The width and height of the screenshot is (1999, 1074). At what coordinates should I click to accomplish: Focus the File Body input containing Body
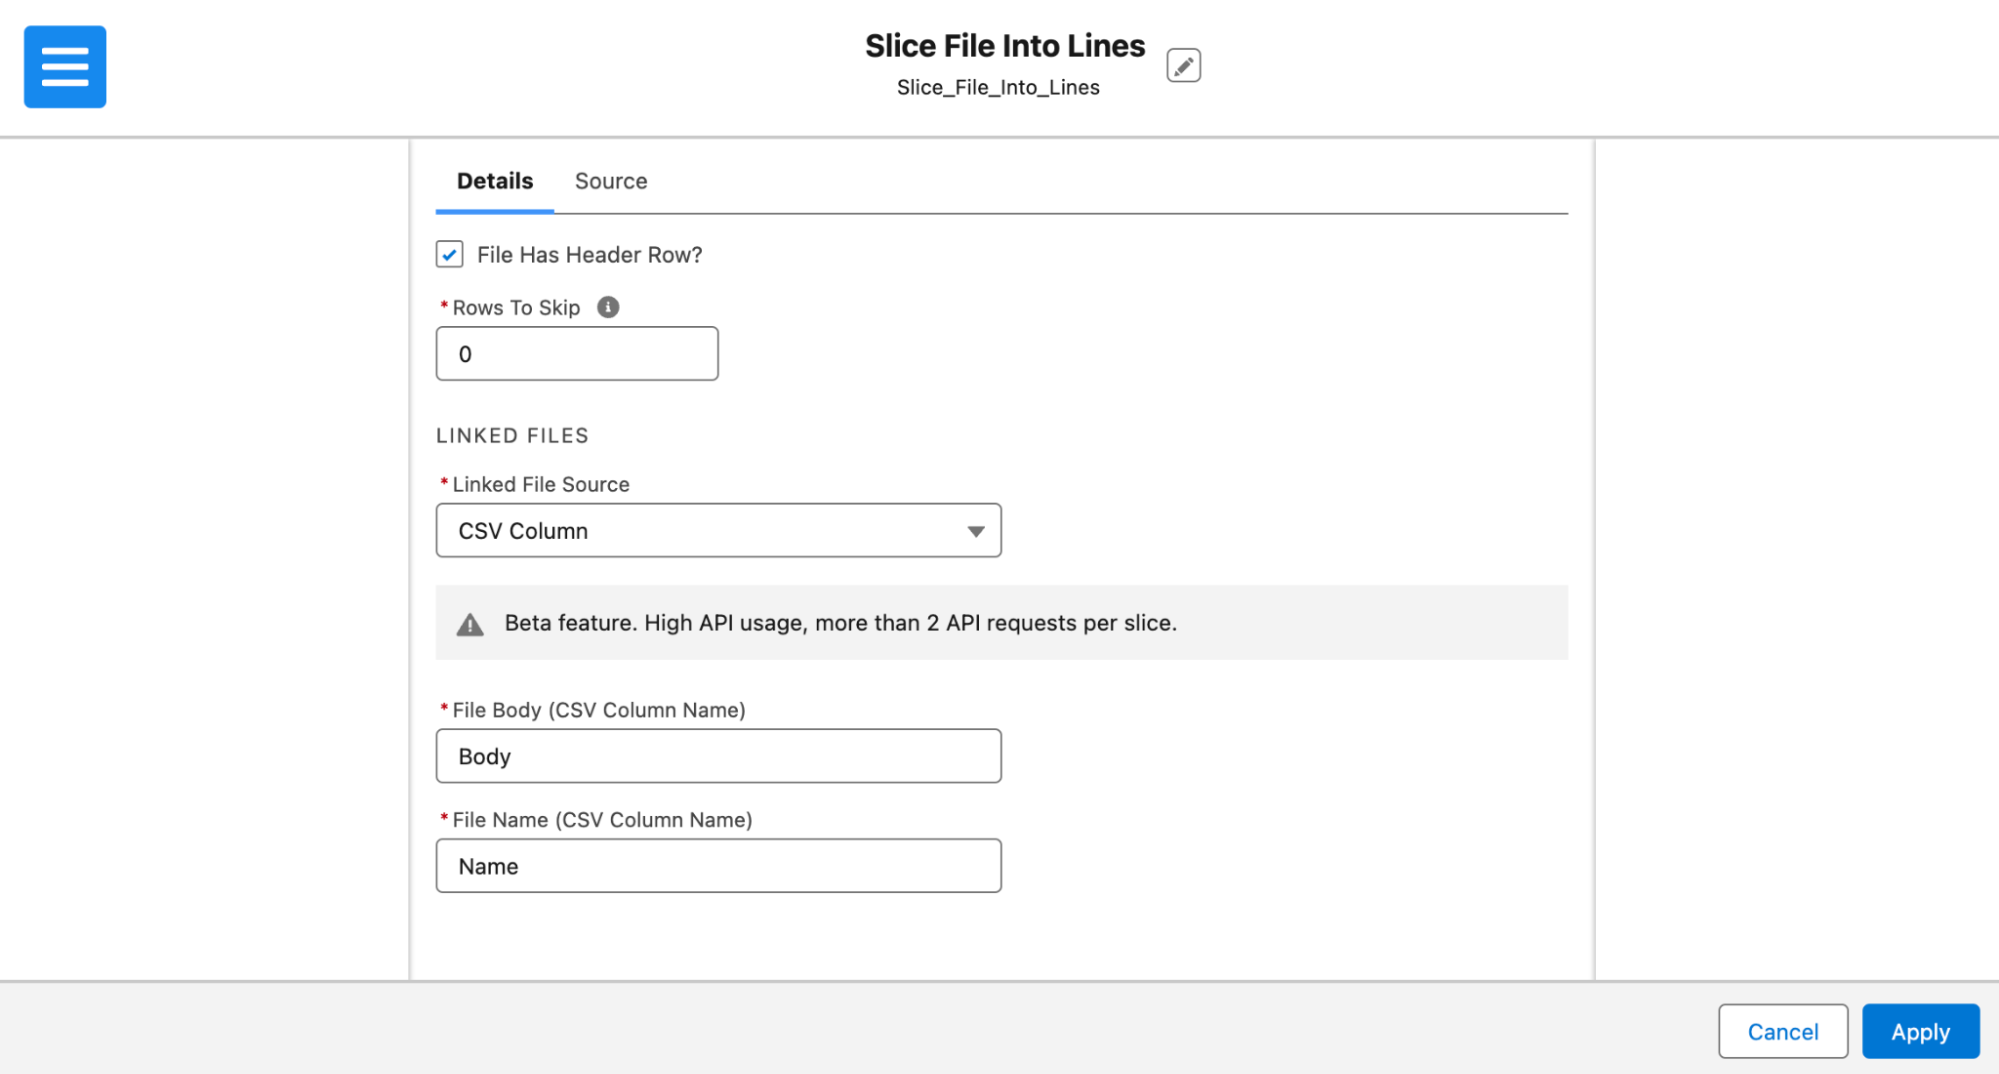pos(718,756)
